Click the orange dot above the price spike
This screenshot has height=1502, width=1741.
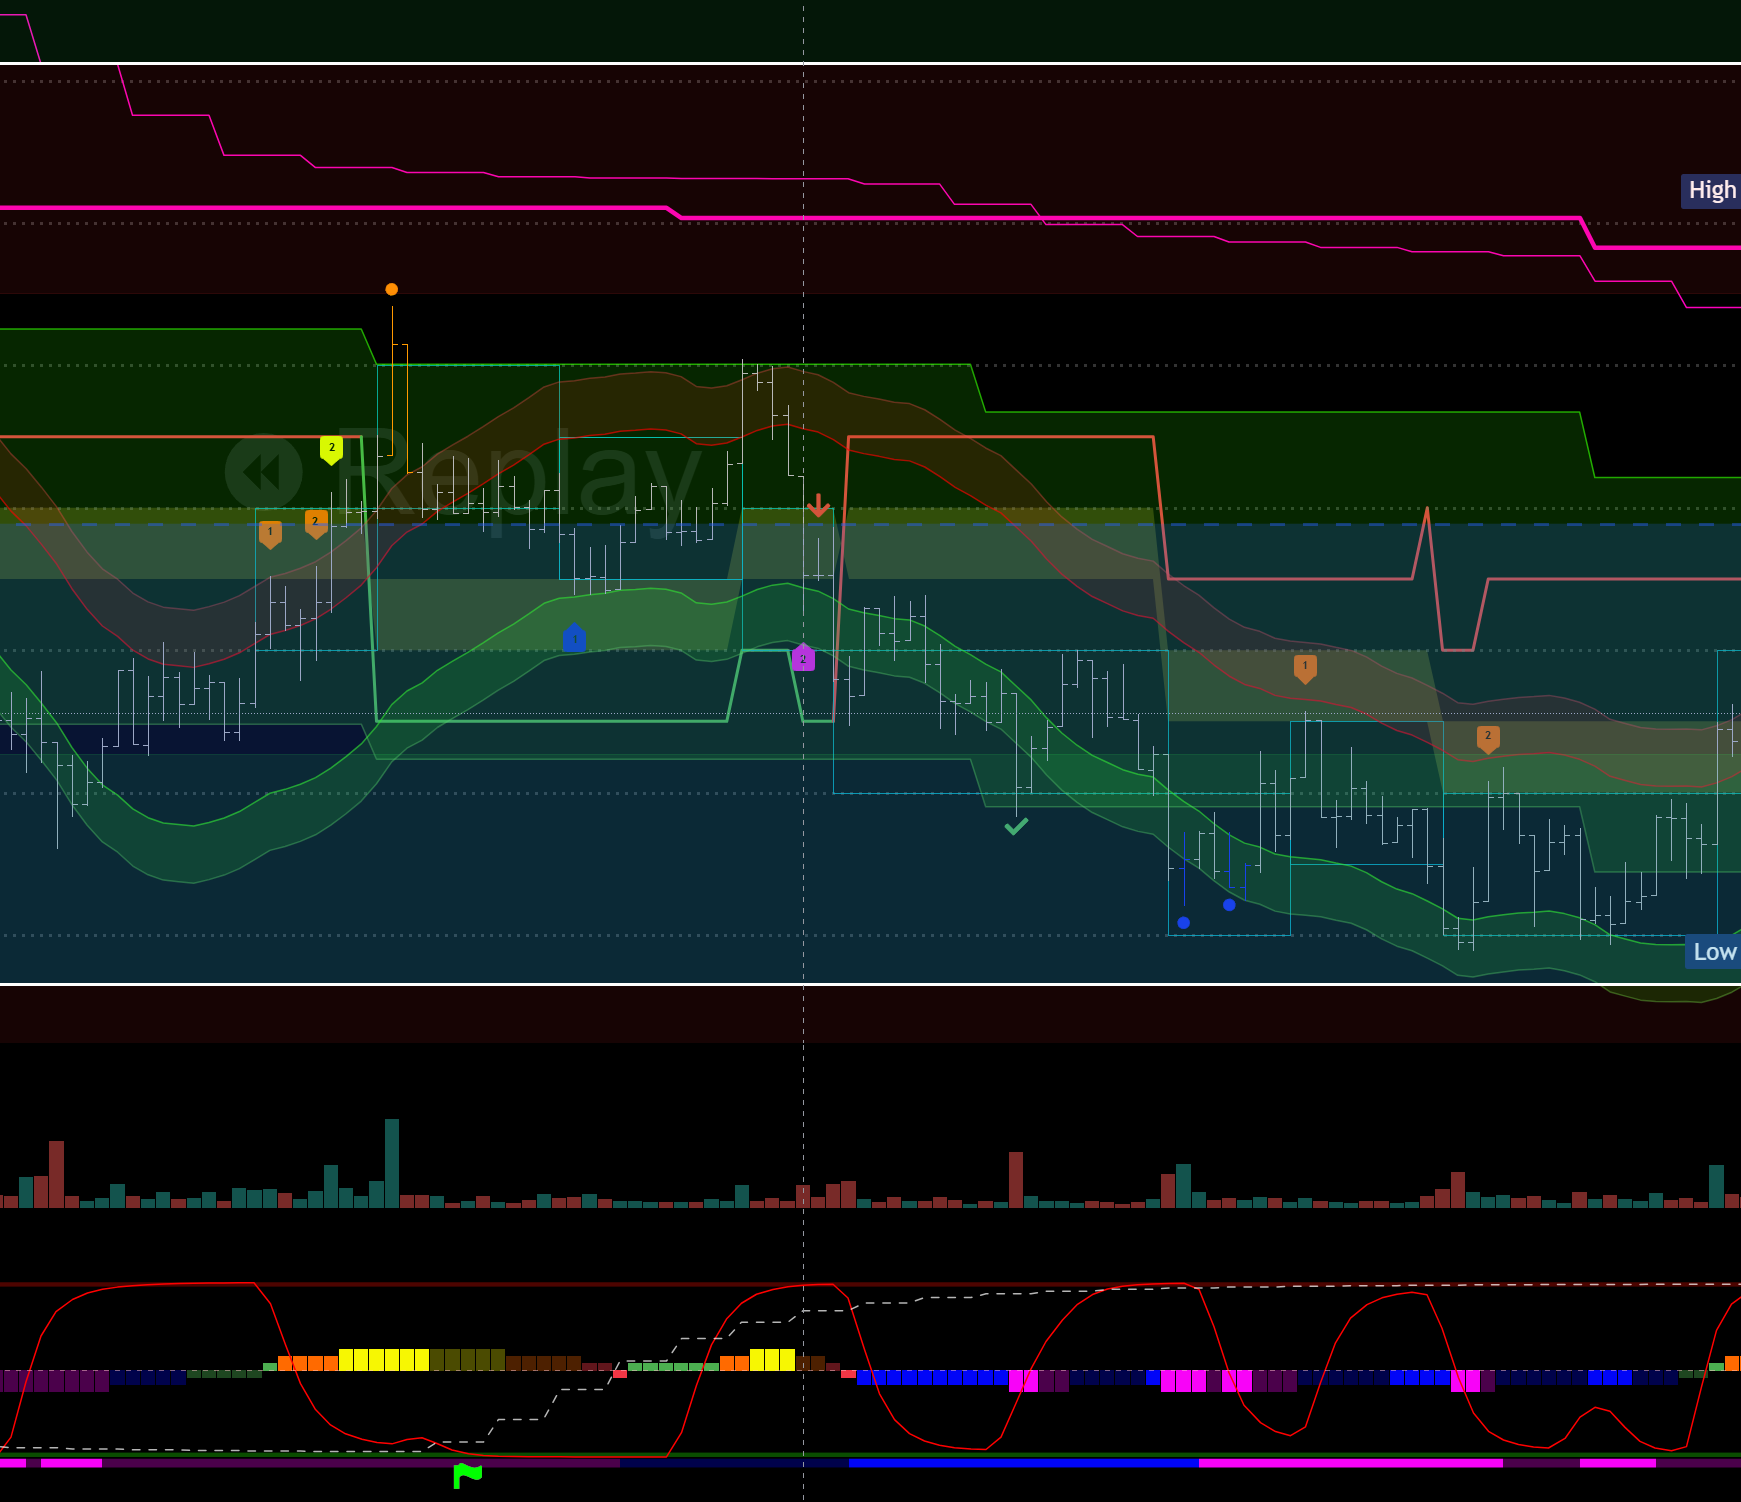click(392, 289)
